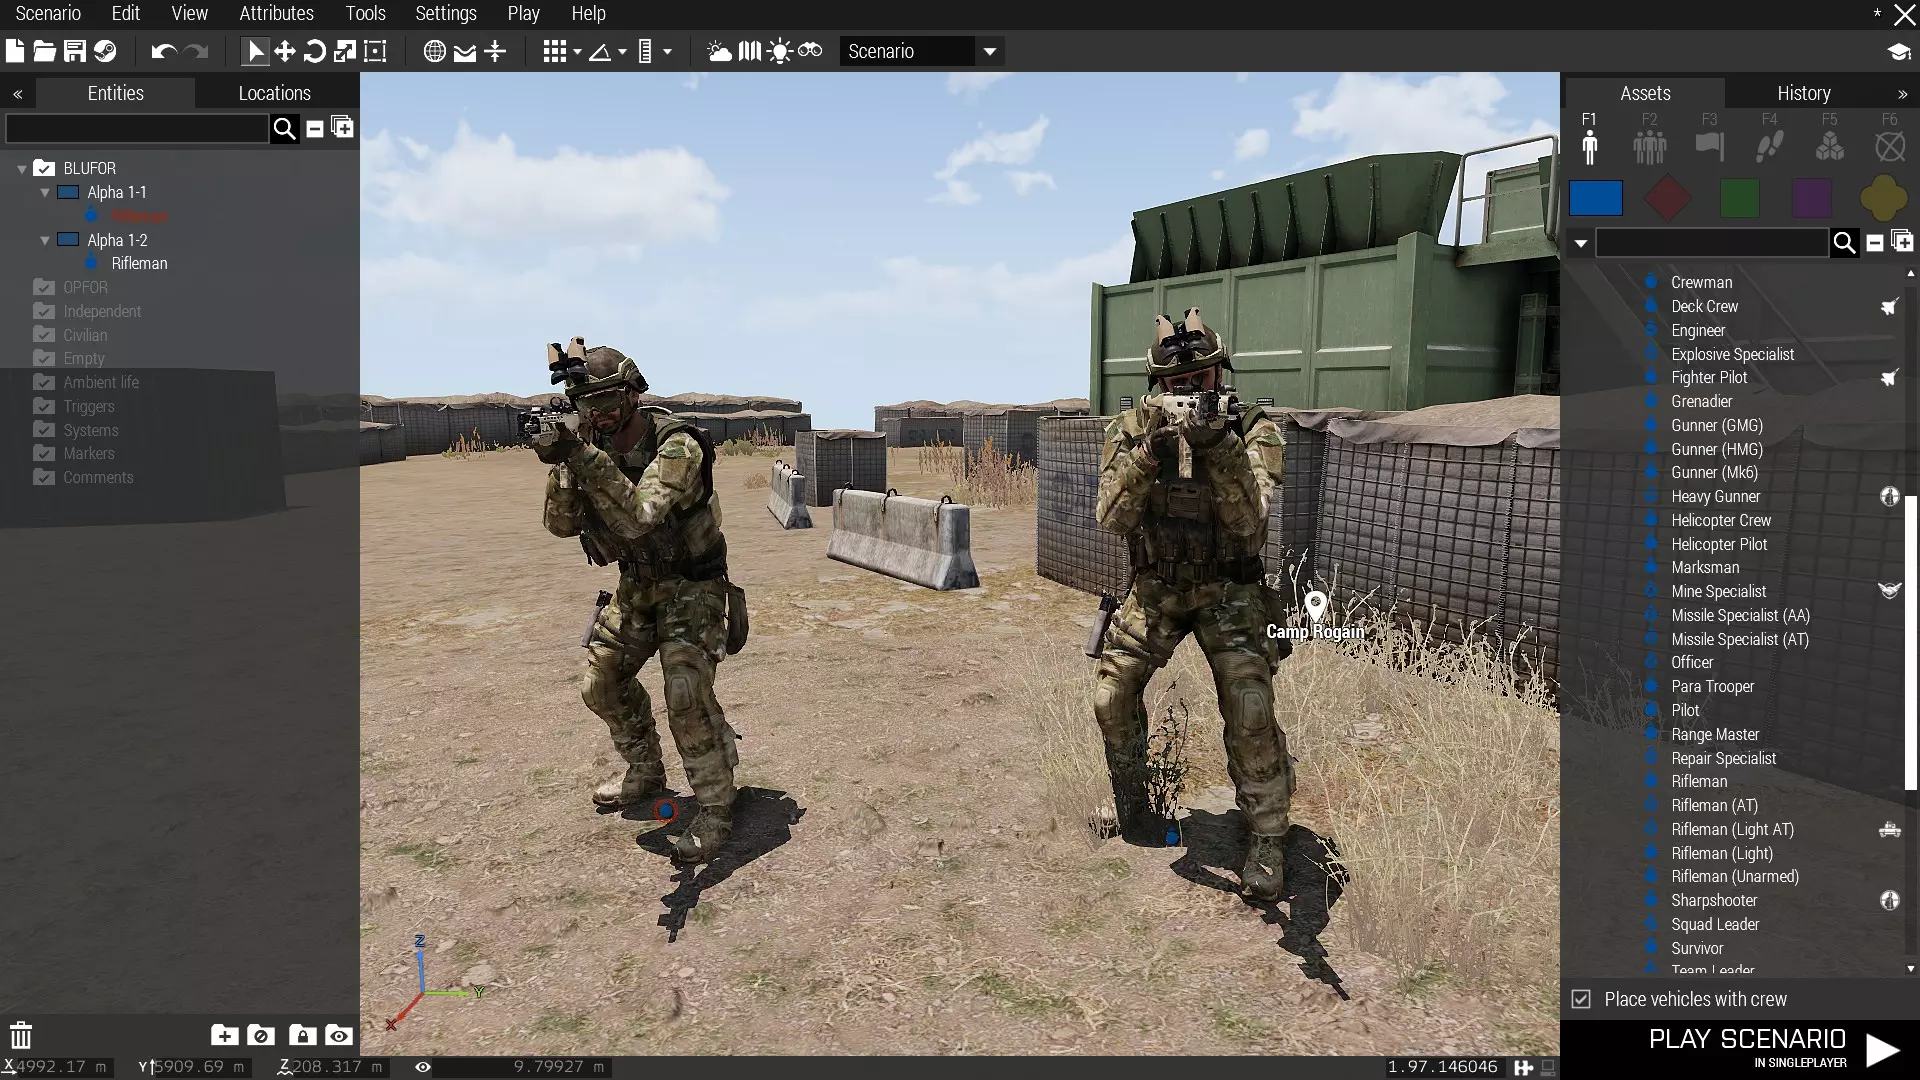Select the green Independent side swatch
The width and height of the screenshot is (1920, 1080).
point(1739,198)
